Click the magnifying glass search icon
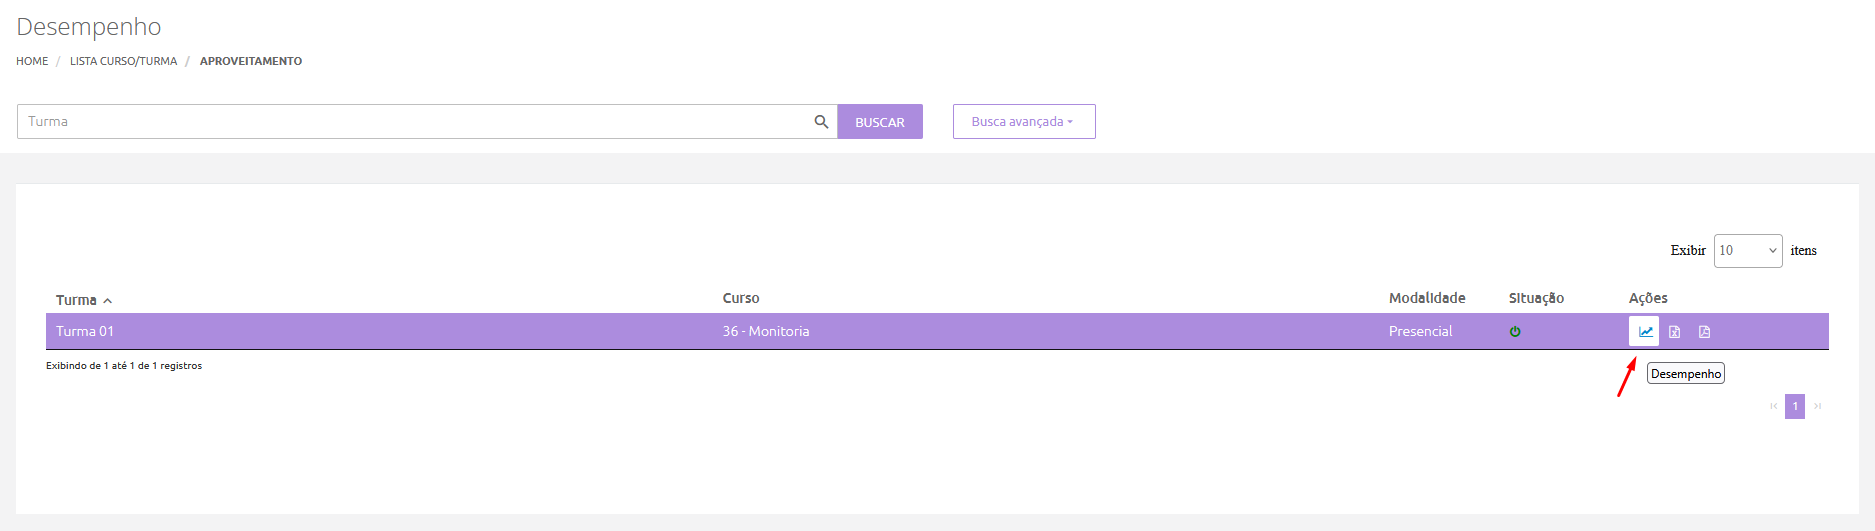The image size is (1875, 531). point(821,122)
